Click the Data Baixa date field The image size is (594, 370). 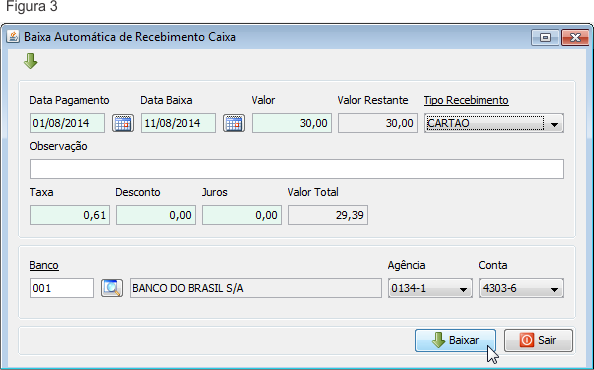point(178,123)
